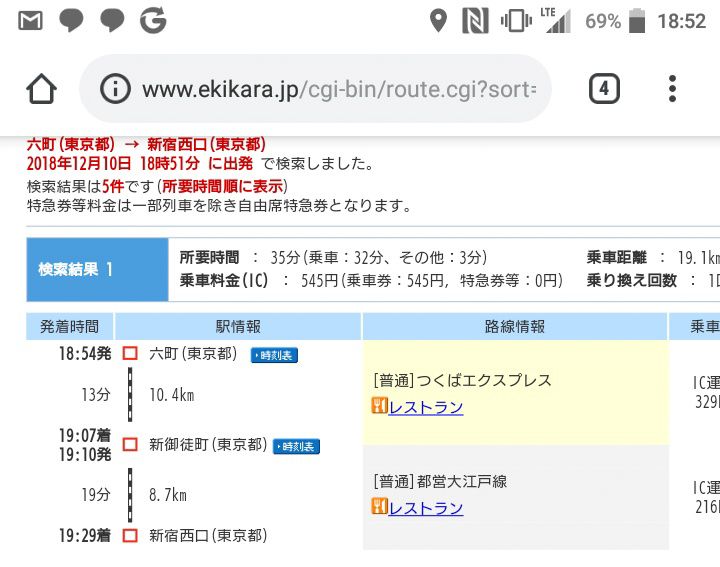Tap the 乗車料金(IC) 545円 summary line

coord(371,280)
